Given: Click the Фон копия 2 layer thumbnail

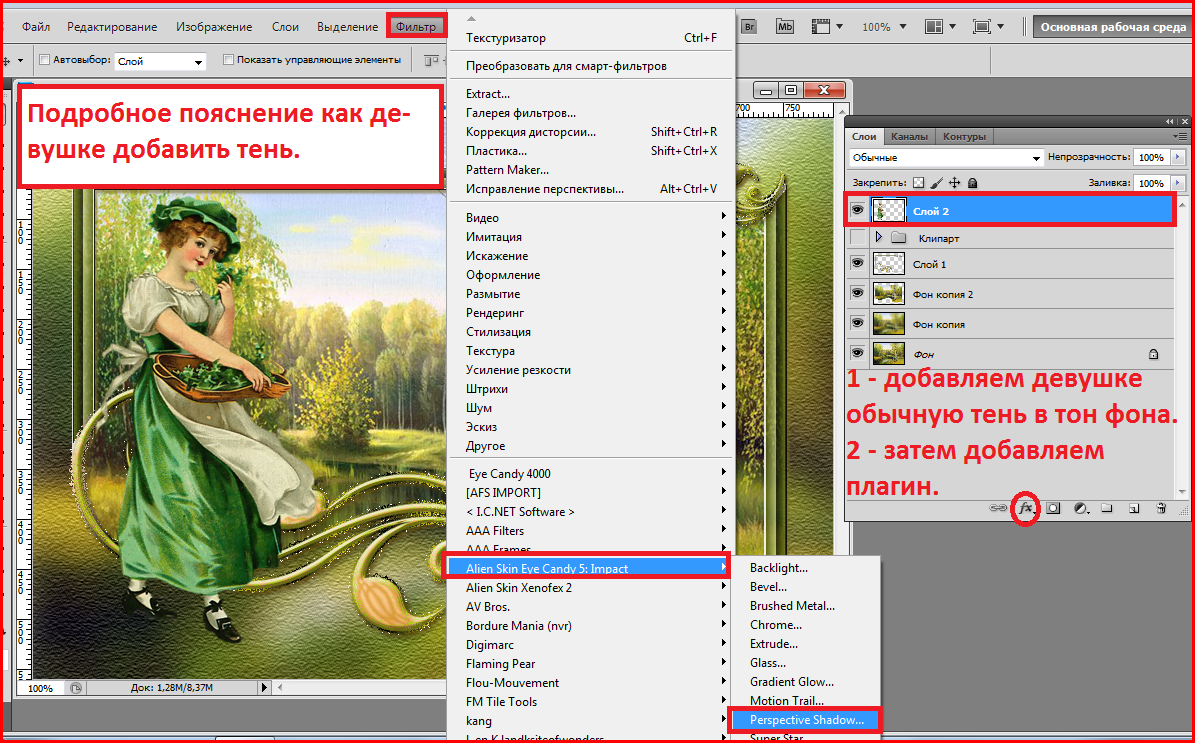Looking at the screenshot, I should (889, 293).
